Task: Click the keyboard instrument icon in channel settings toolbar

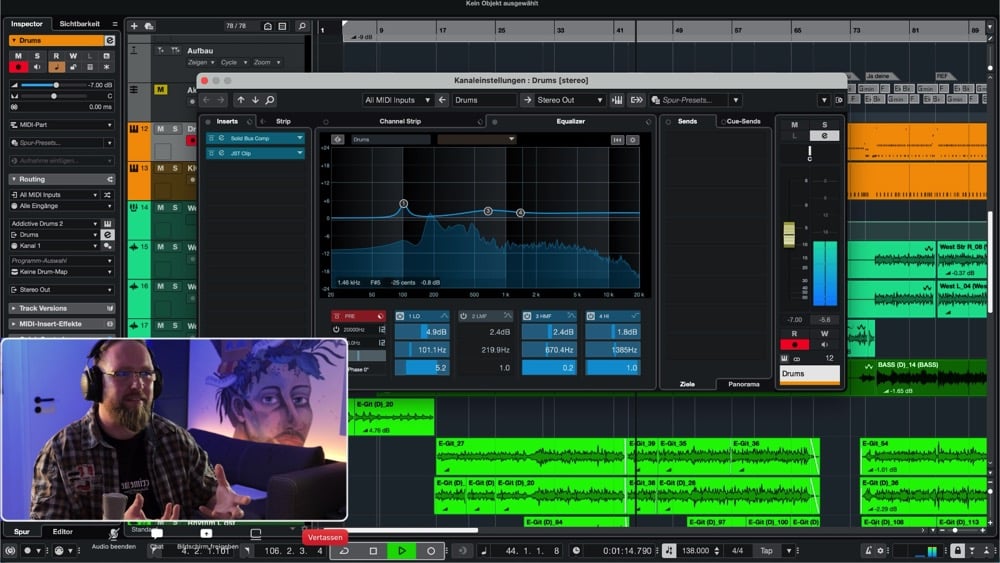Action: coord(617,100)
